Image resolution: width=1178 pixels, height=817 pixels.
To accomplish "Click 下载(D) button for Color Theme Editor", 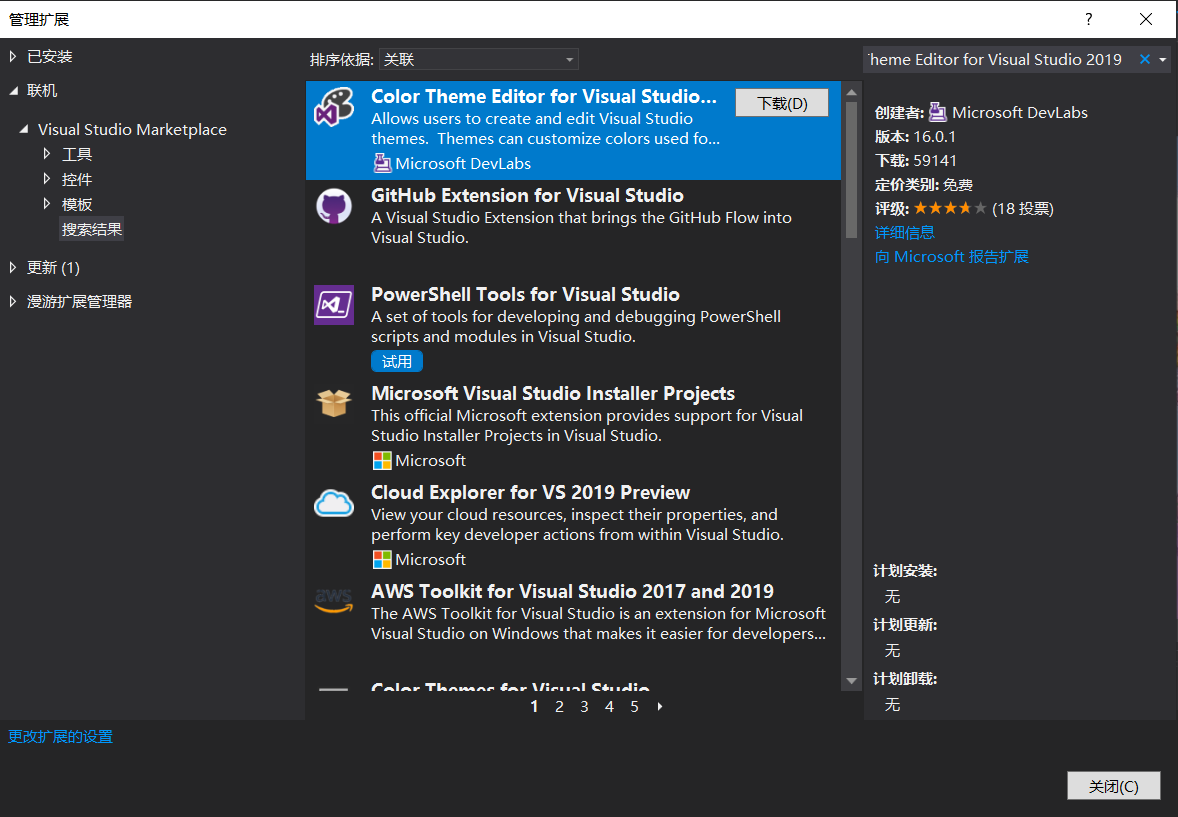I will coord(781,103).
